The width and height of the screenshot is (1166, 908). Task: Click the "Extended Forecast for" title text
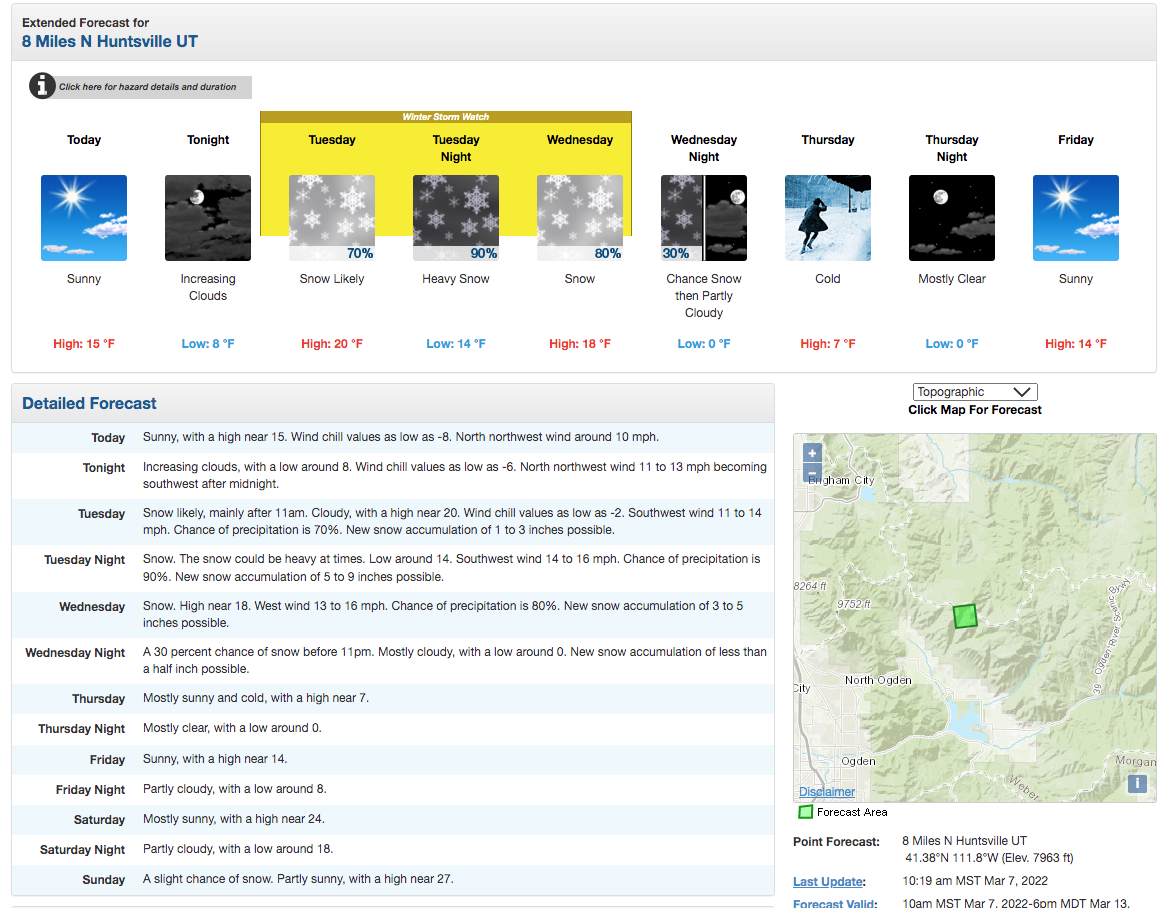(86, 23)
